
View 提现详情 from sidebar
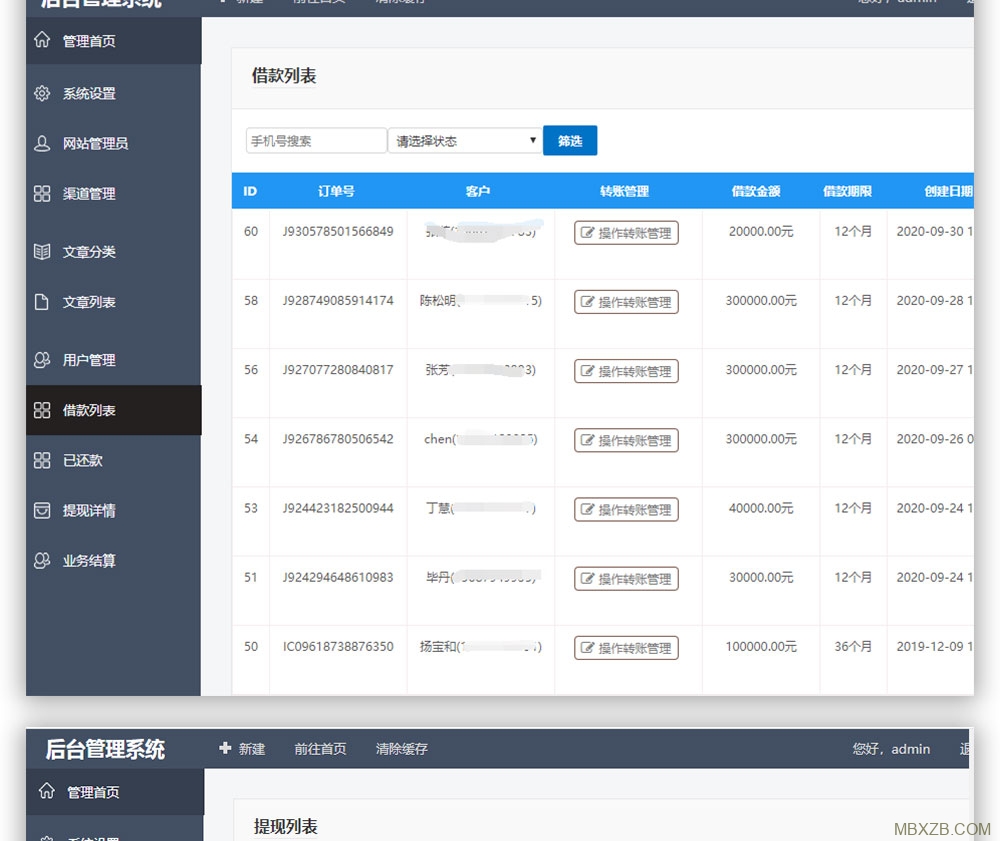114,511
